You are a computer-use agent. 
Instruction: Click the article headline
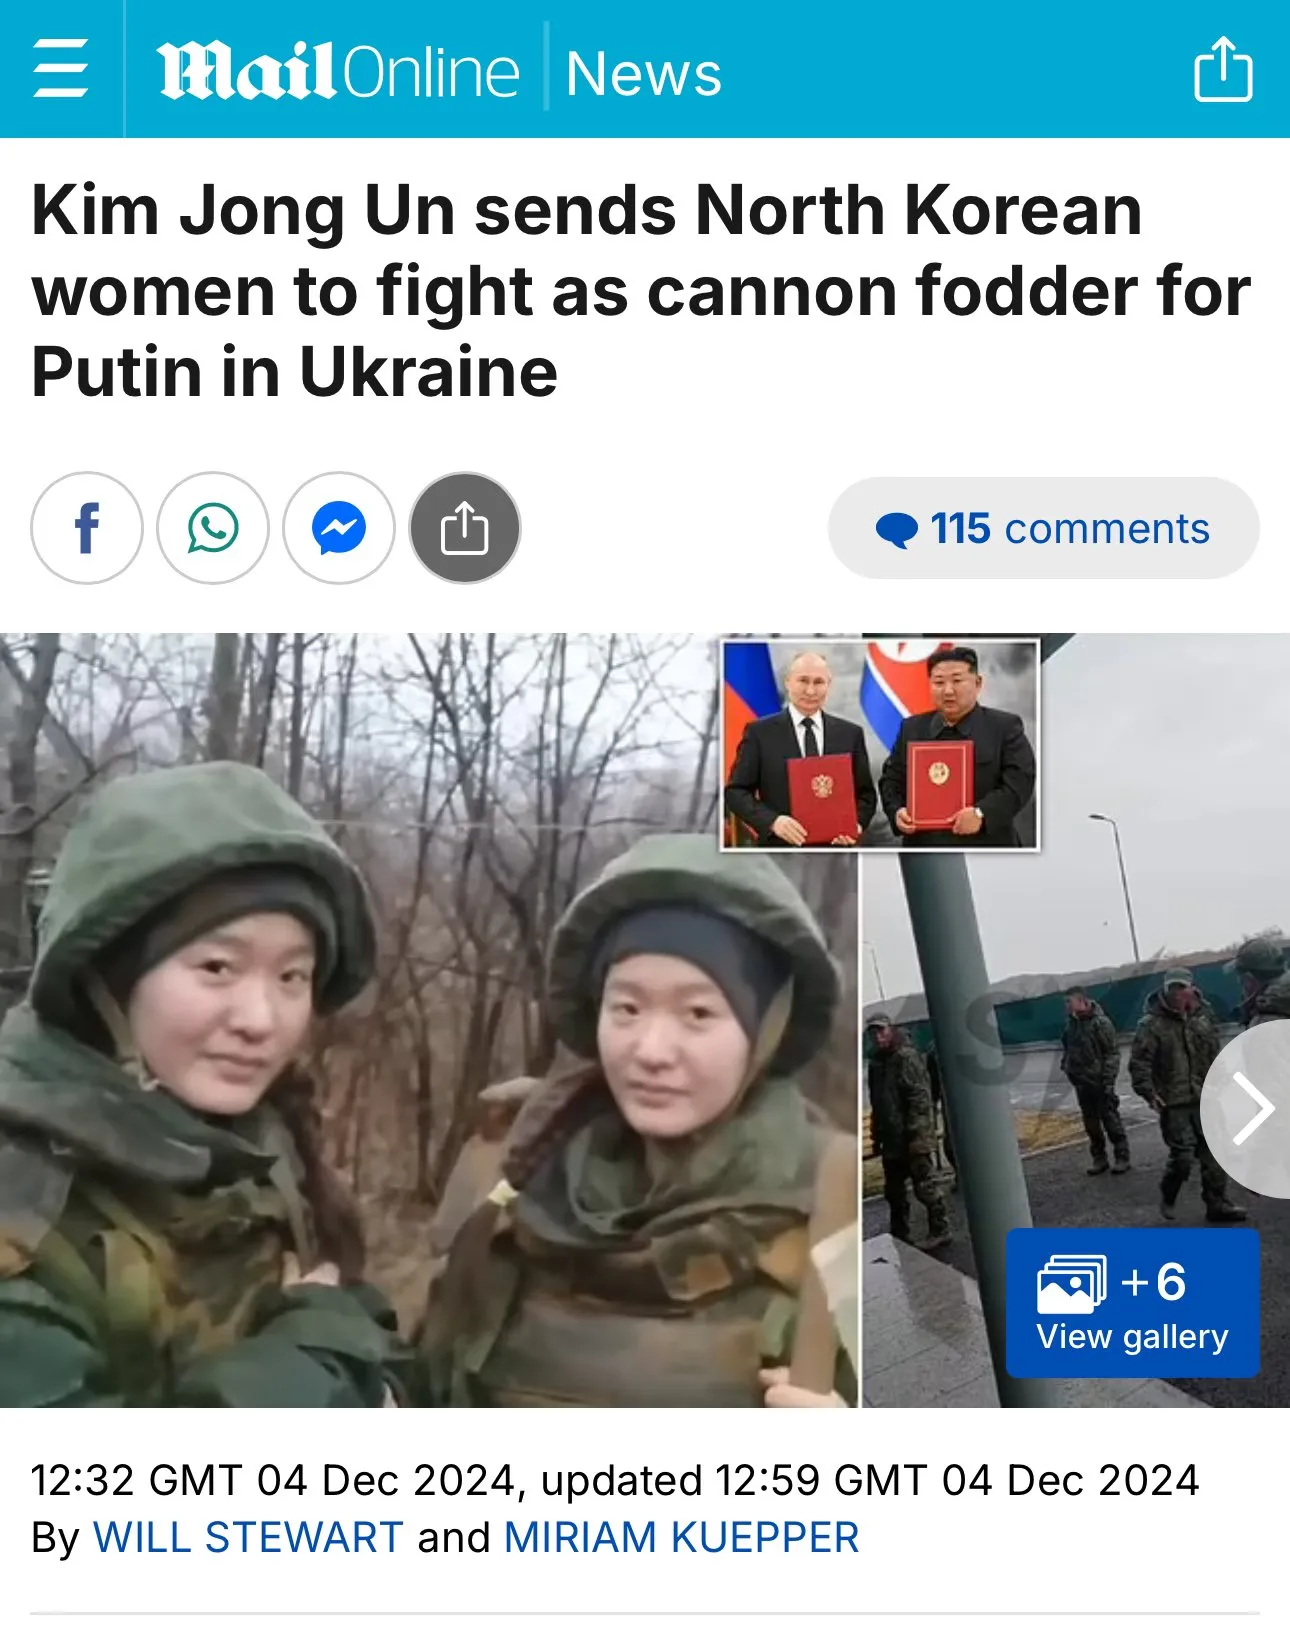click(640, 291)
